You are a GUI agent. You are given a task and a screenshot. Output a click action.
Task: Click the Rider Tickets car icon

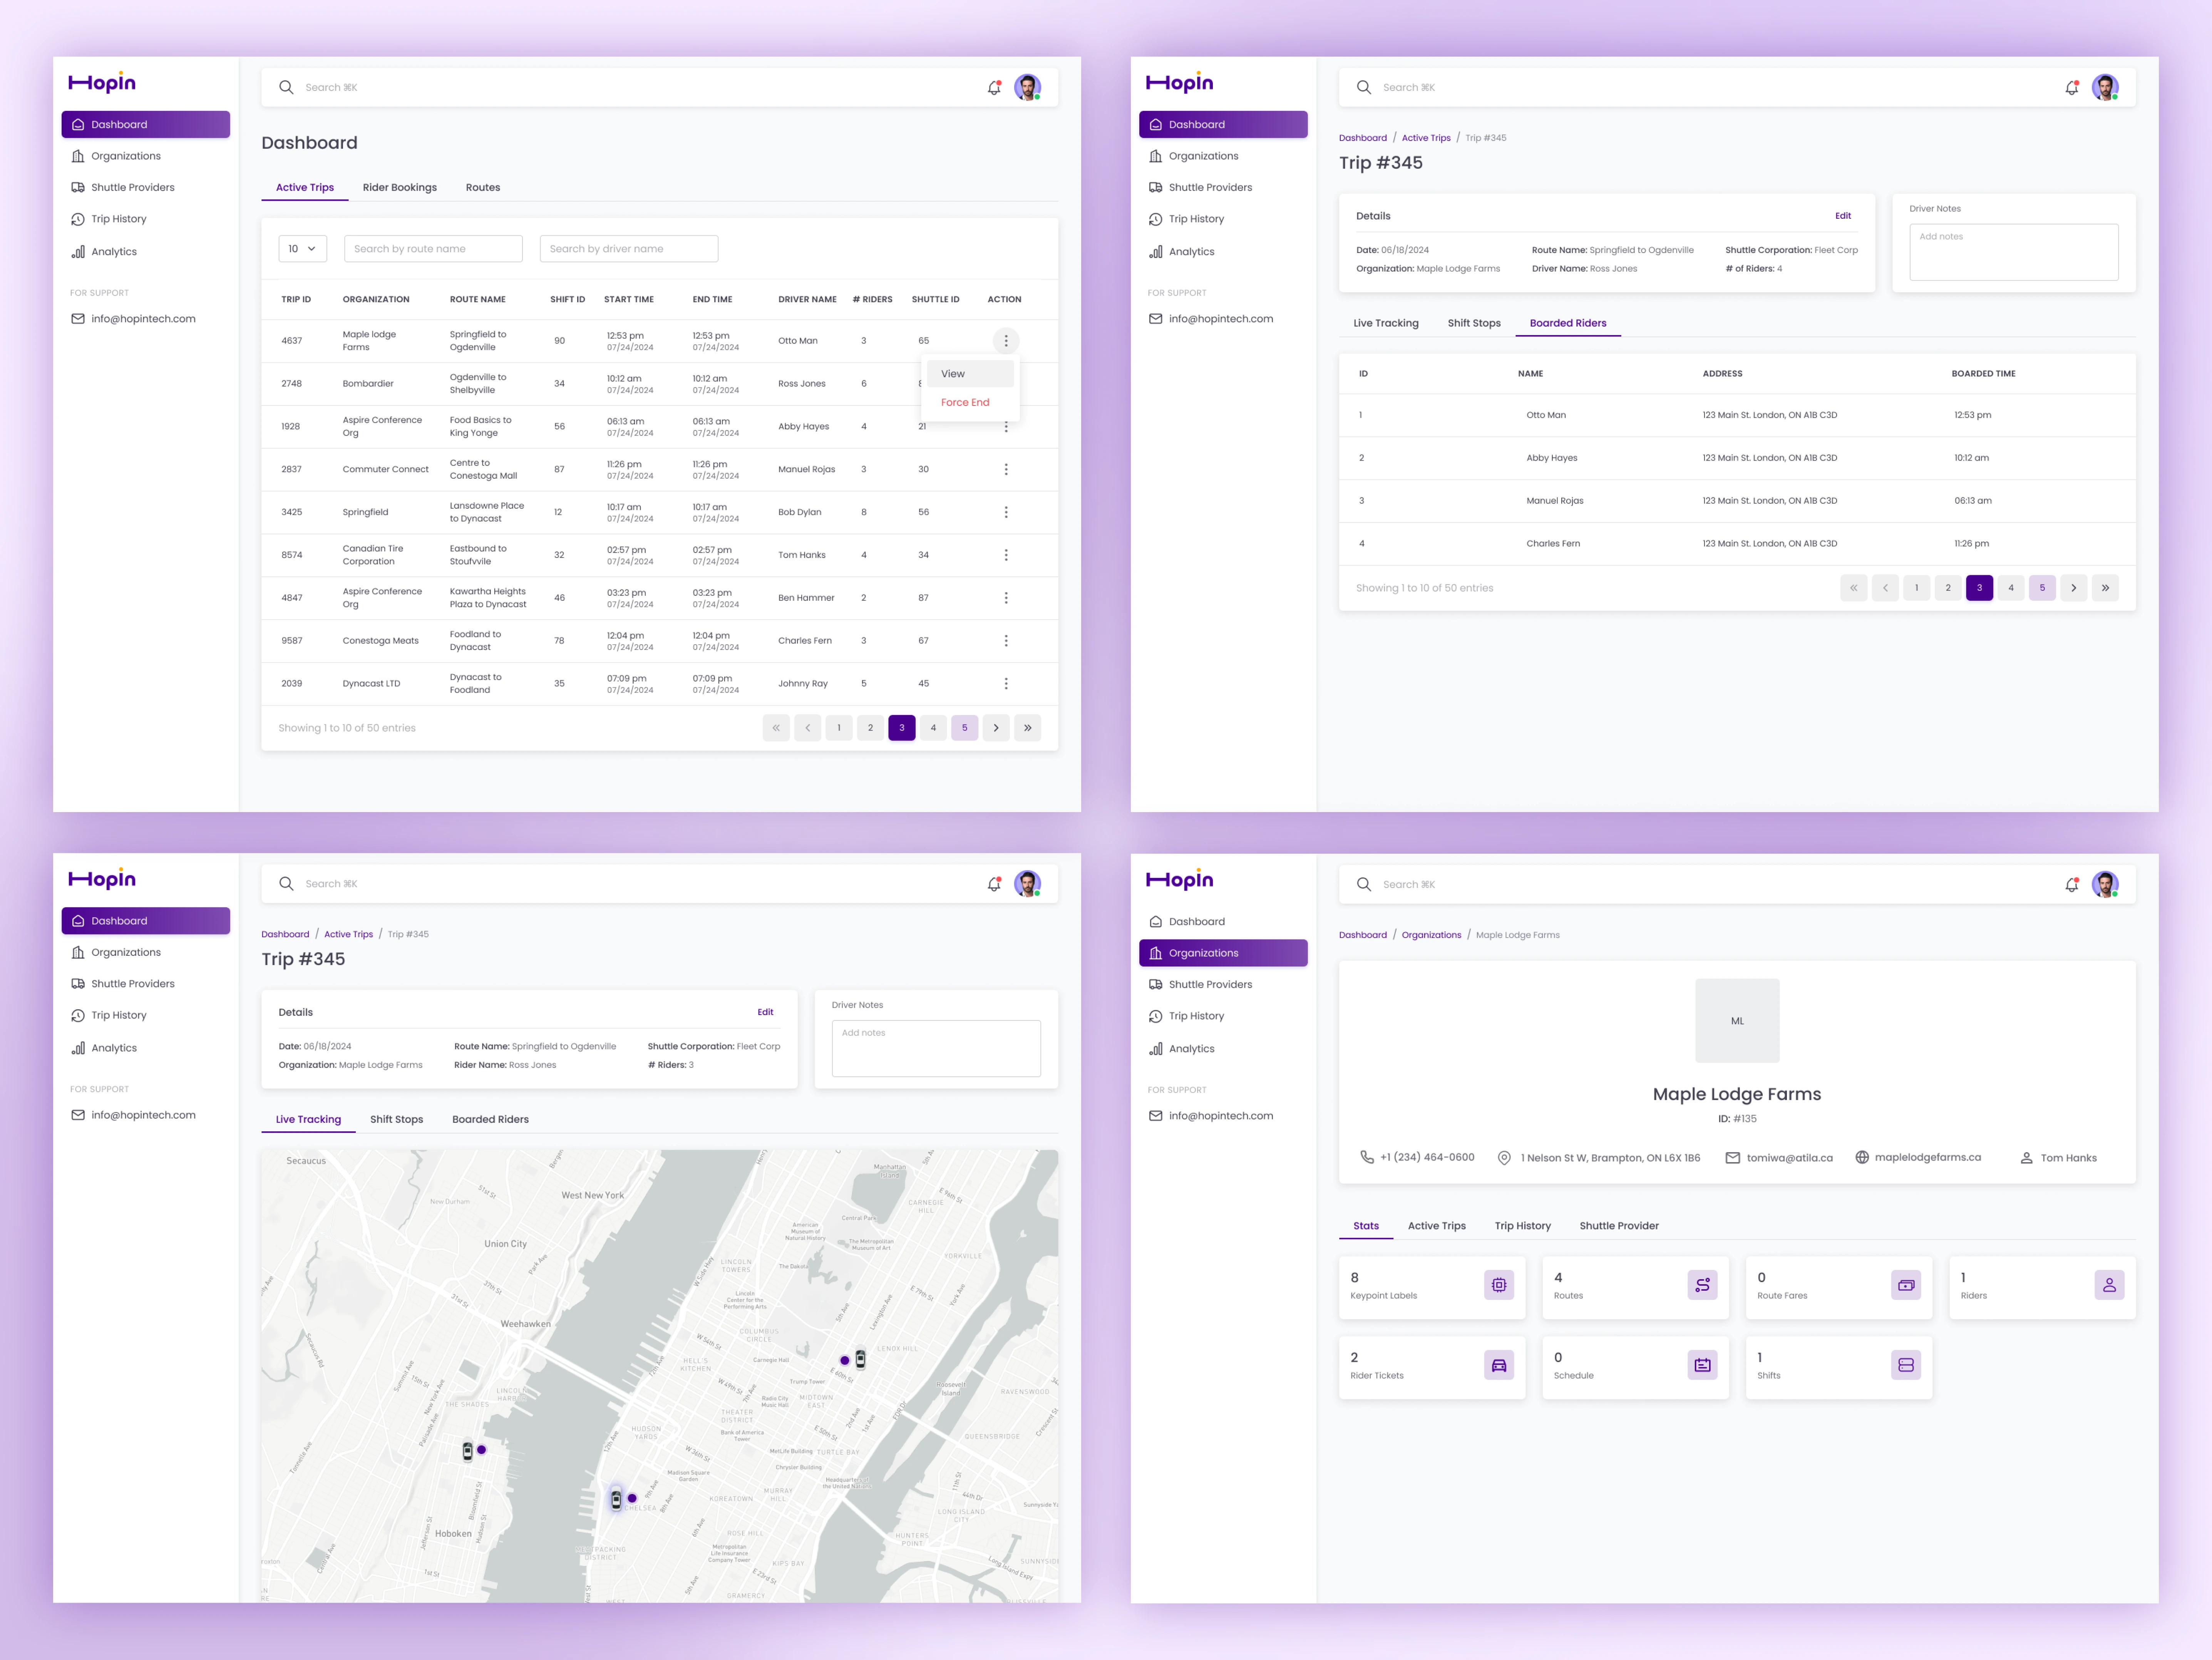[x=1498, y=1365]
